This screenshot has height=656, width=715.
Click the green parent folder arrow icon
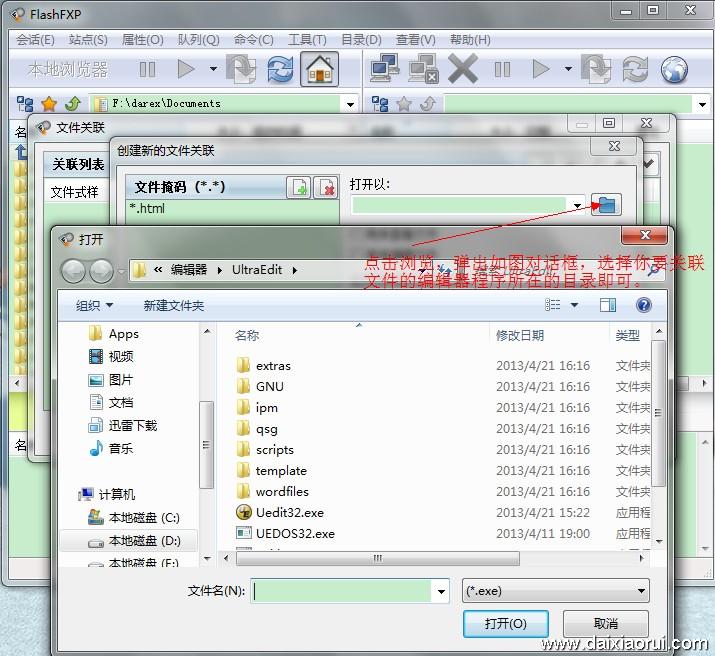73,104
